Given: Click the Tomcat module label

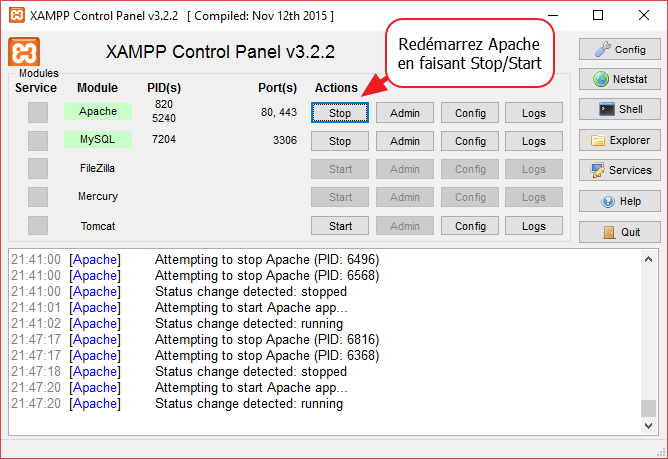Looking at the screenshot, I should point(98,226).
